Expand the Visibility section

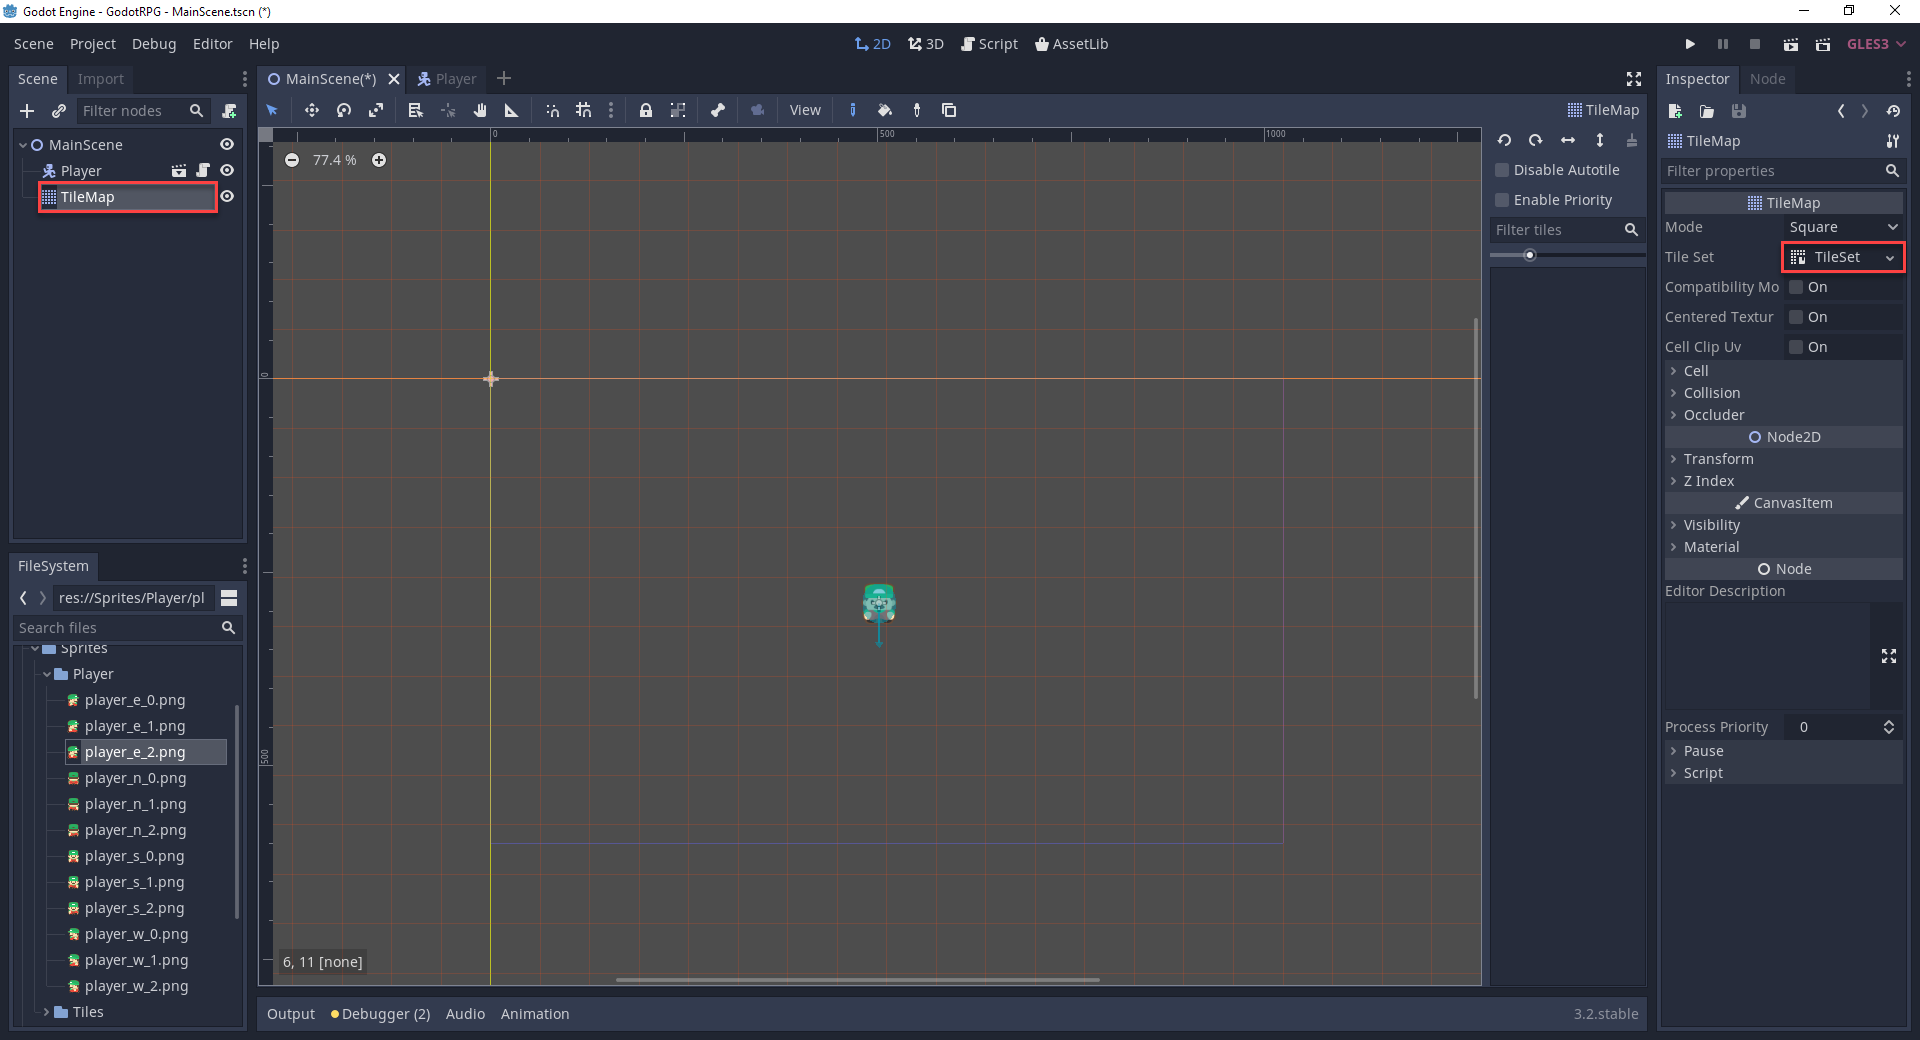[x=1784, y=525]
